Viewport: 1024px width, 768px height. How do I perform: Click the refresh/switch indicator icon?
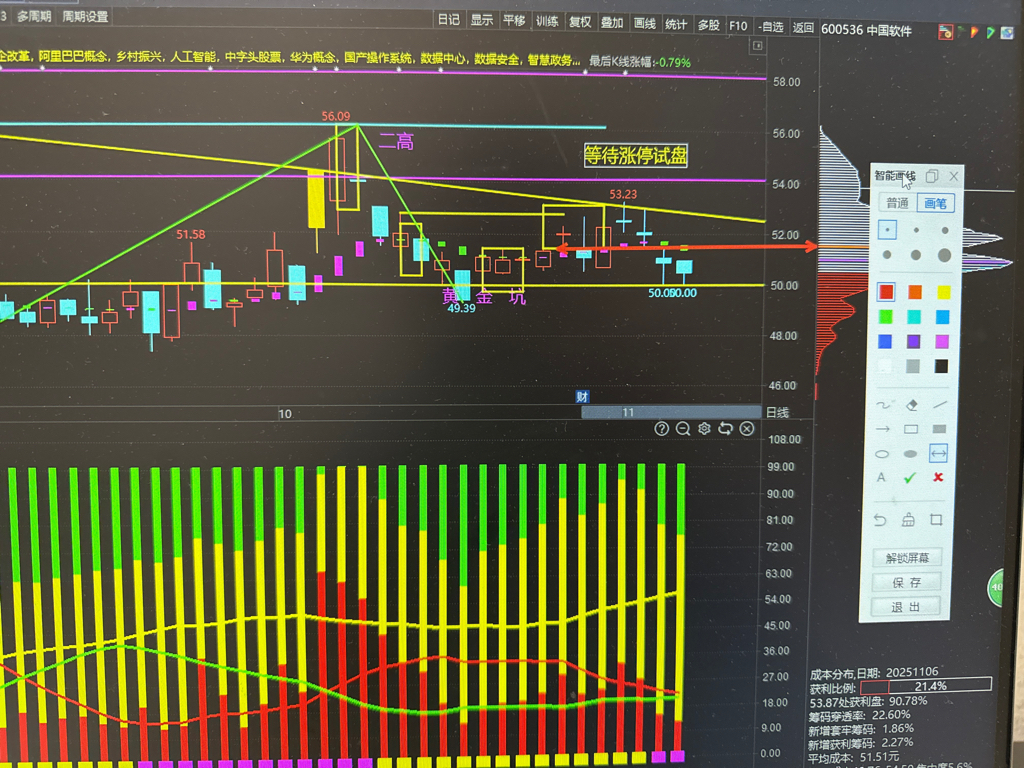(x=726, y=428)
